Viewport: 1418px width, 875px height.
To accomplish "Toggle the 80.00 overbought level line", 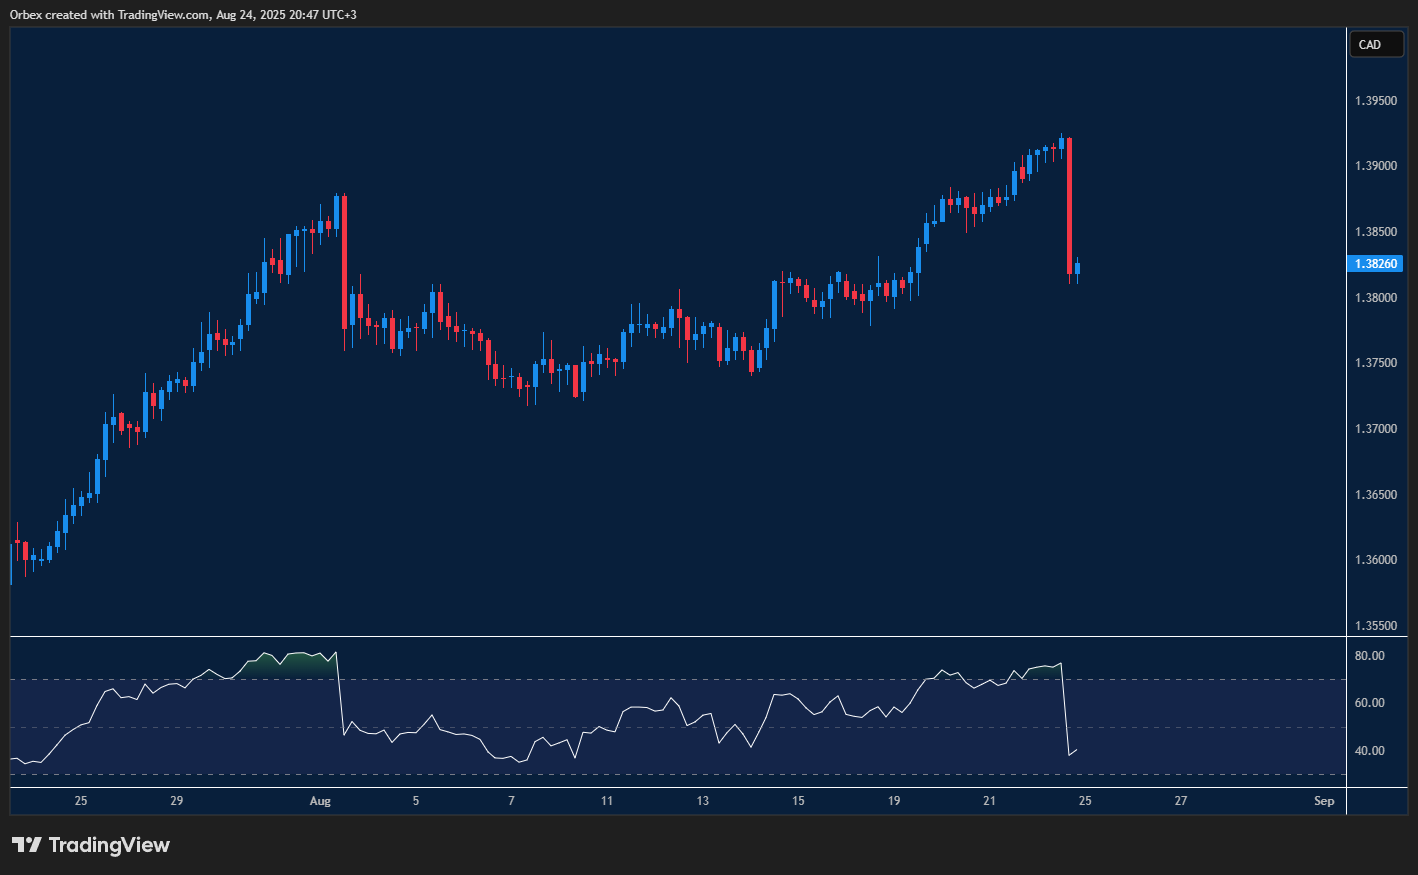I will point(1370,655).
